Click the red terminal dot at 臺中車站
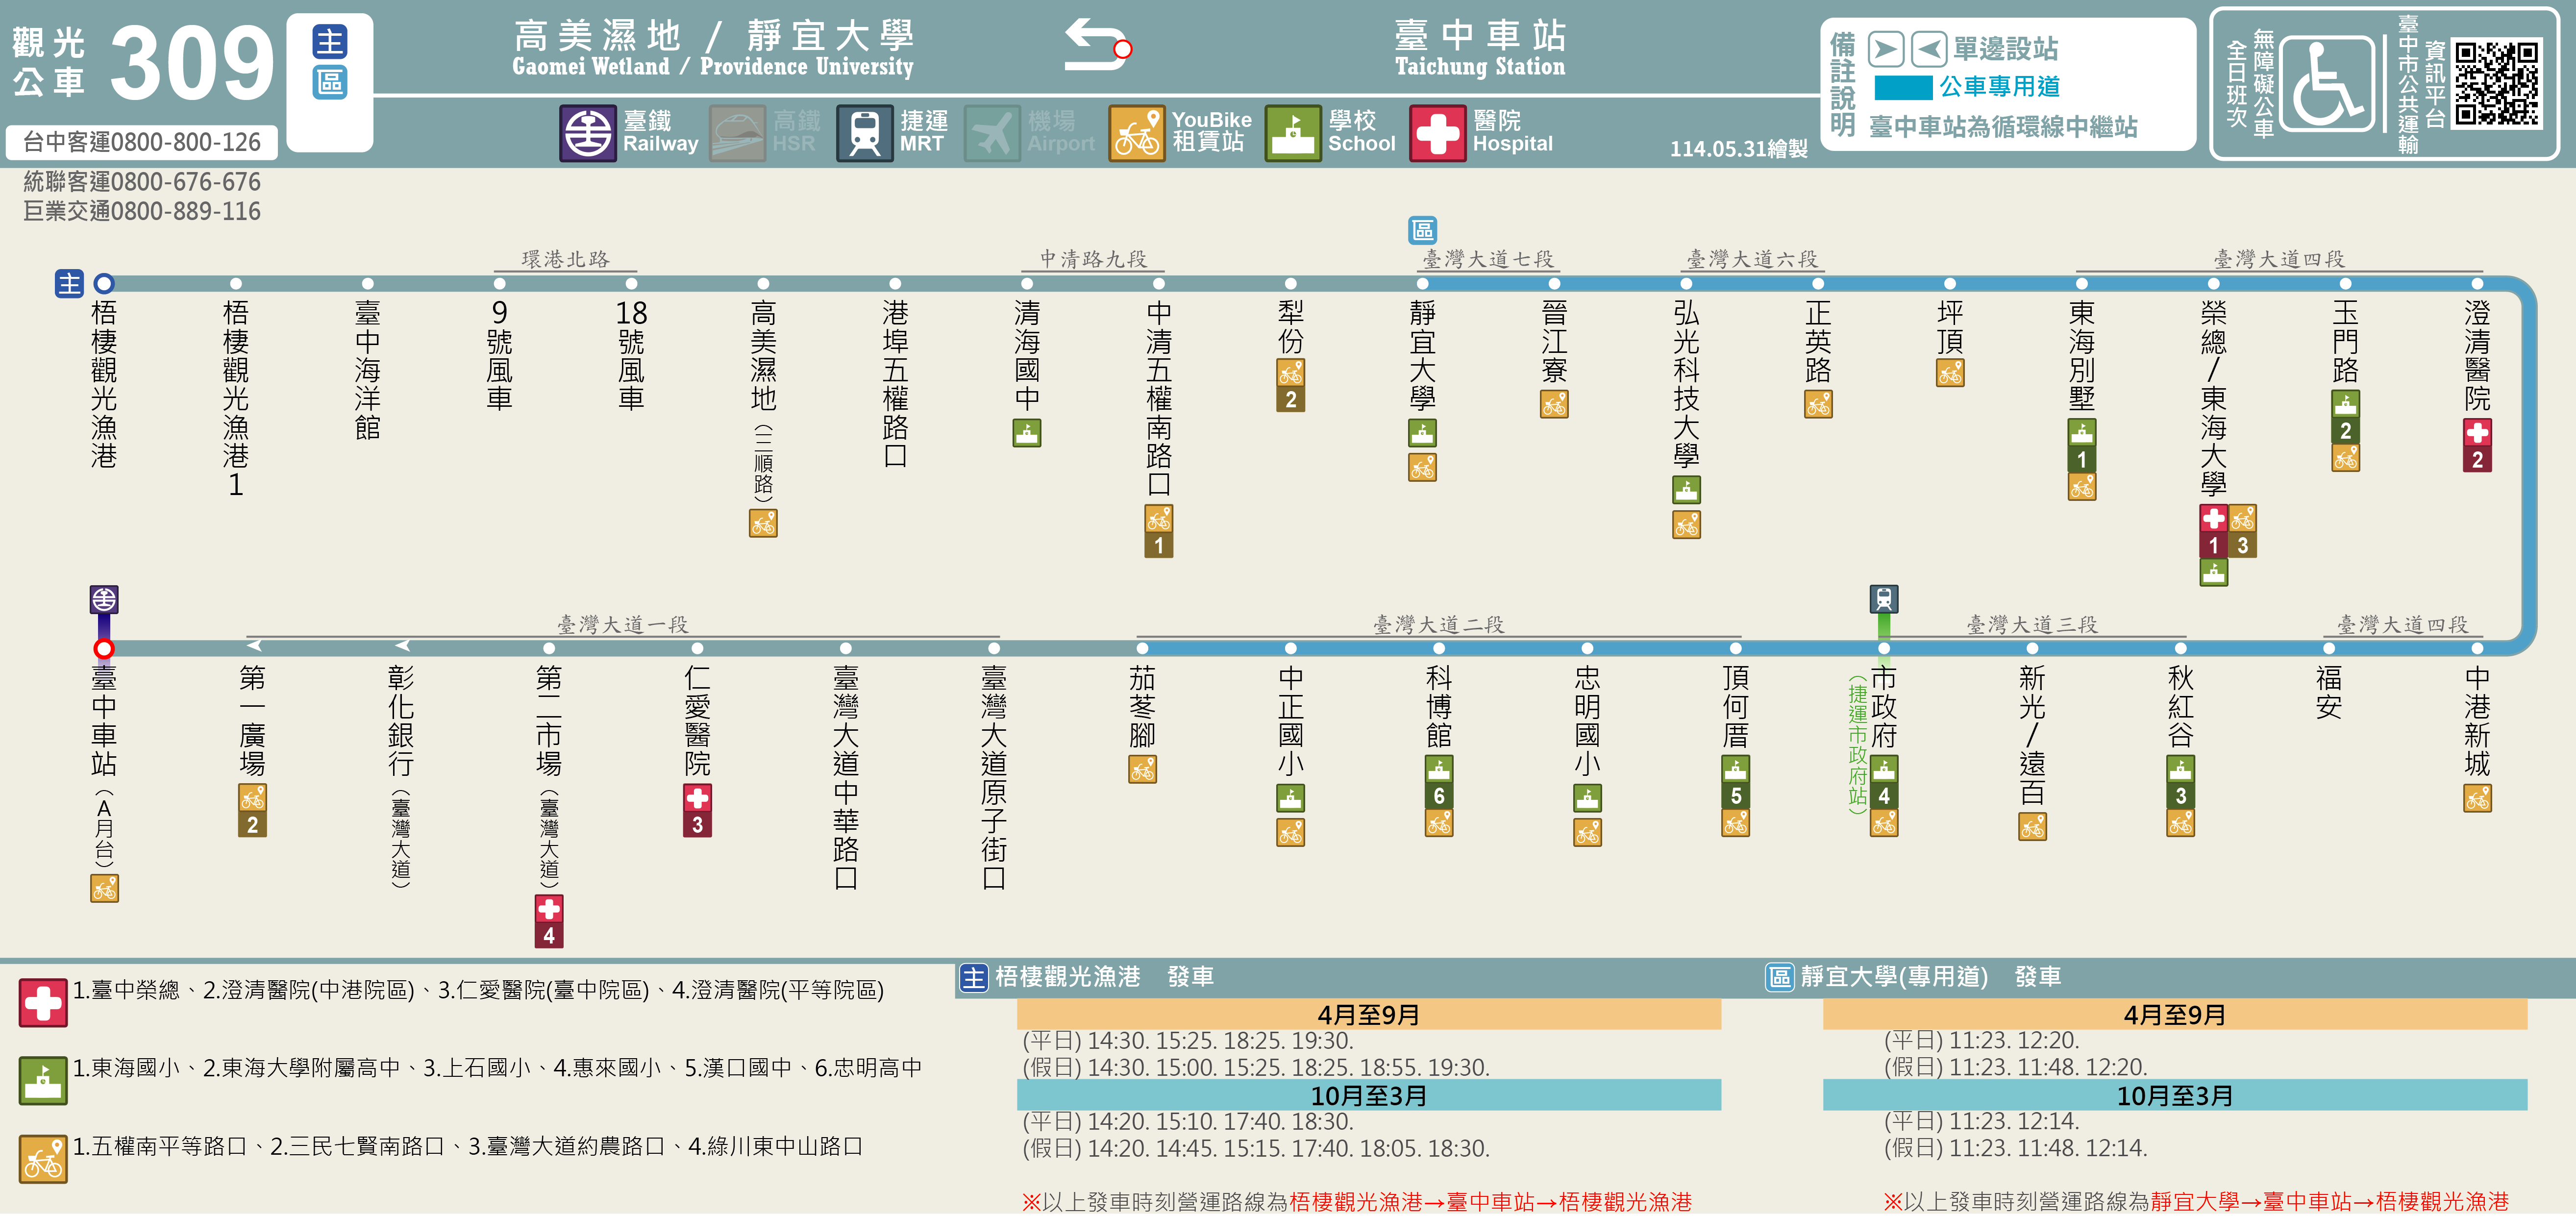Viewport: 2576px width, 1216px height. 104,649
